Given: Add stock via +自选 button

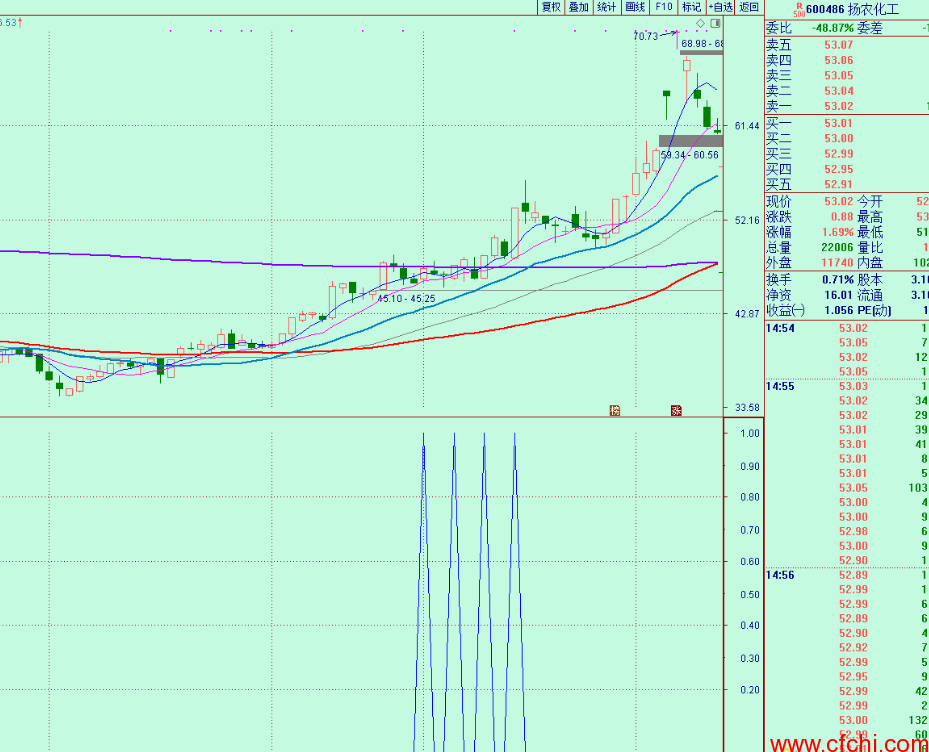Looking at the screenshot, I should point(720,7).
